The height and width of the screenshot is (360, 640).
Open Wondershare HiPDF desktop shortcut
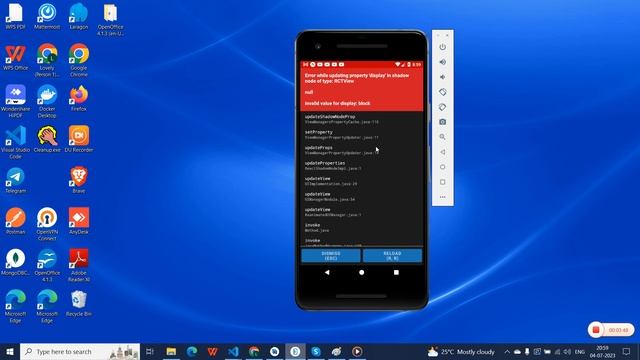tap(16, 101)
